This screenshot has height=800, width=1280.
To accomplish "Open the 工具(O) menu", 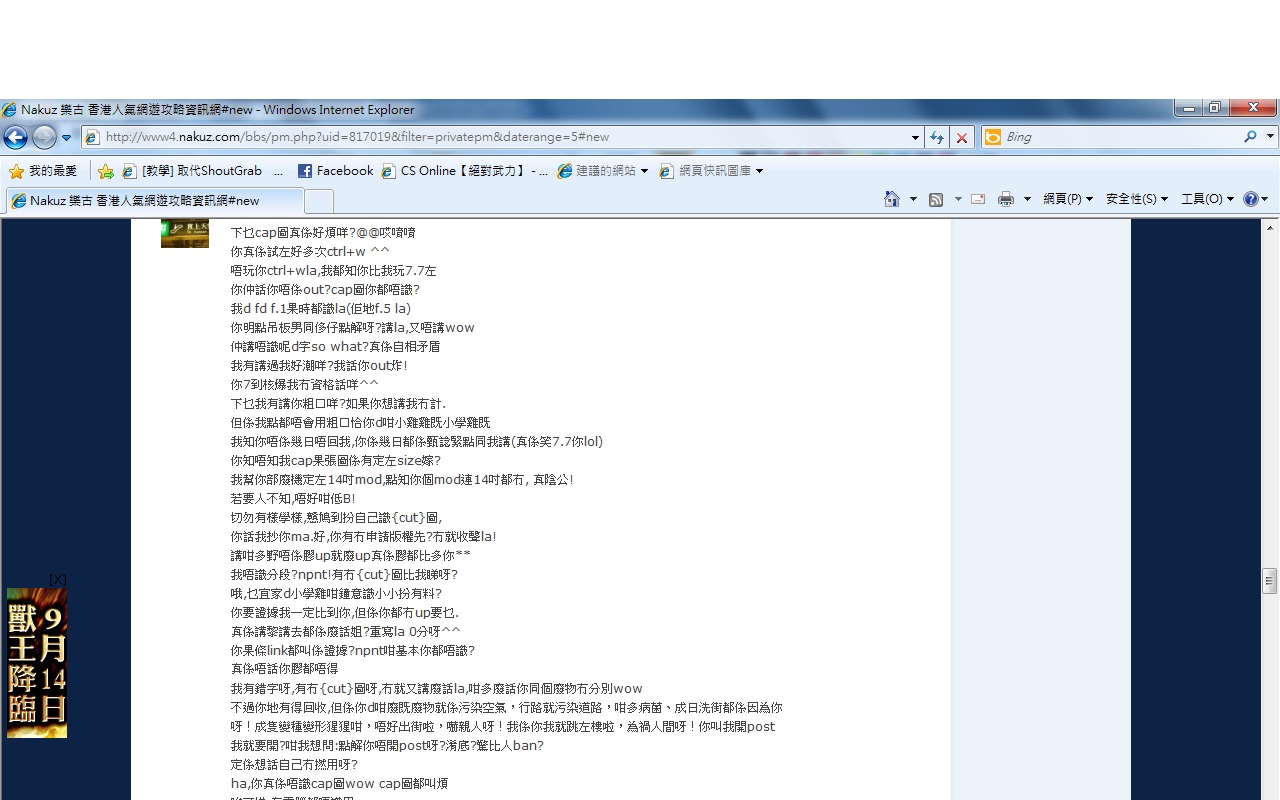I will [x=1207, y=199].
